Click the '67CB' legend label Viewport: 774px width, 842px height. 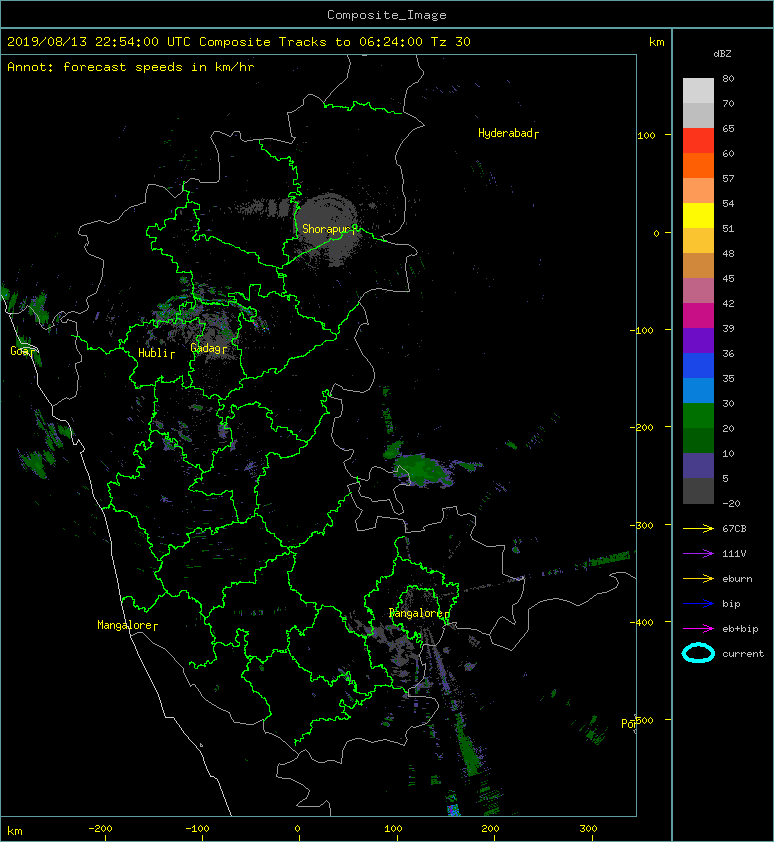[x=734, y=529]
